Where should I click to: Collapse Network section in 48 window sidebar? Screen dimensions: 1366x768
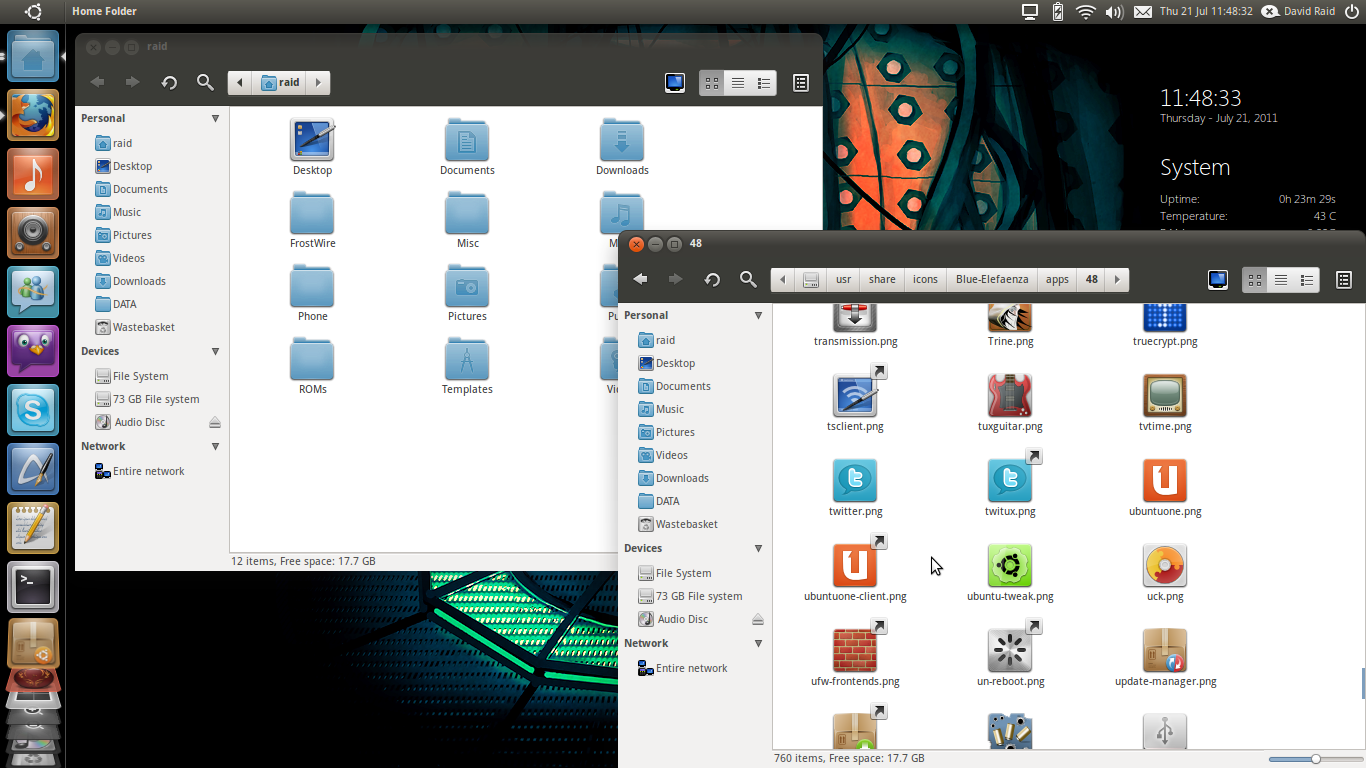pos(758,643)
